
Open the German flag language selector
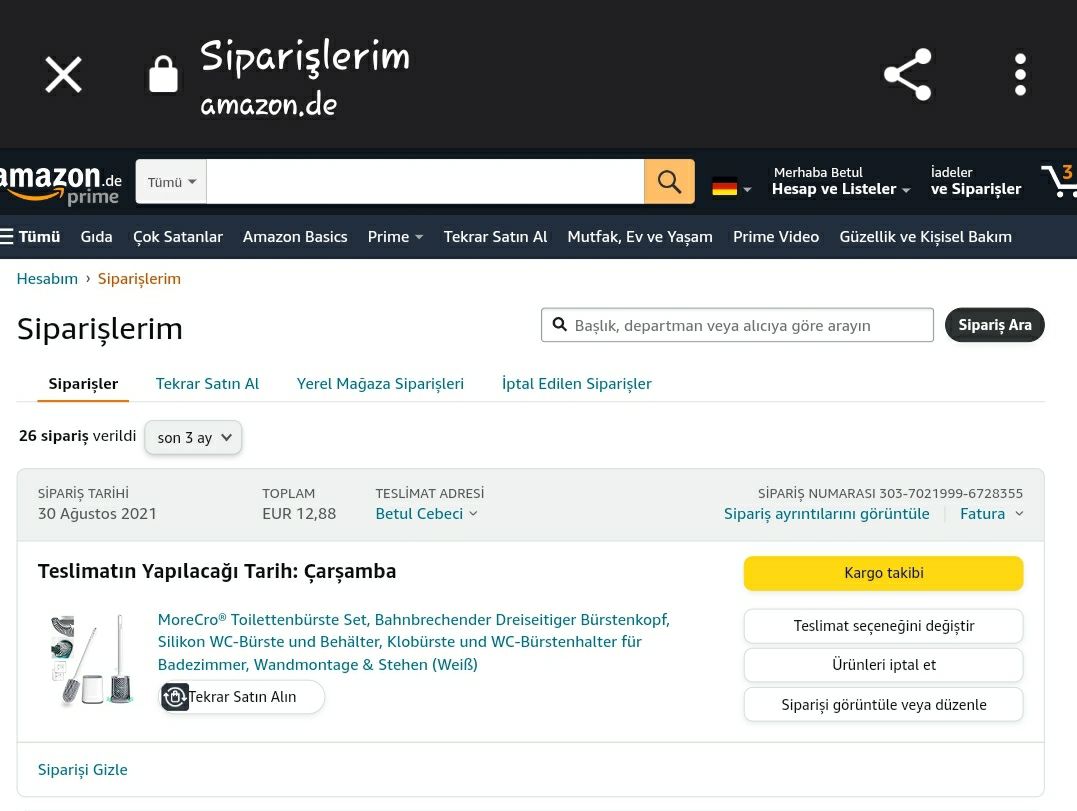(731, 186)
